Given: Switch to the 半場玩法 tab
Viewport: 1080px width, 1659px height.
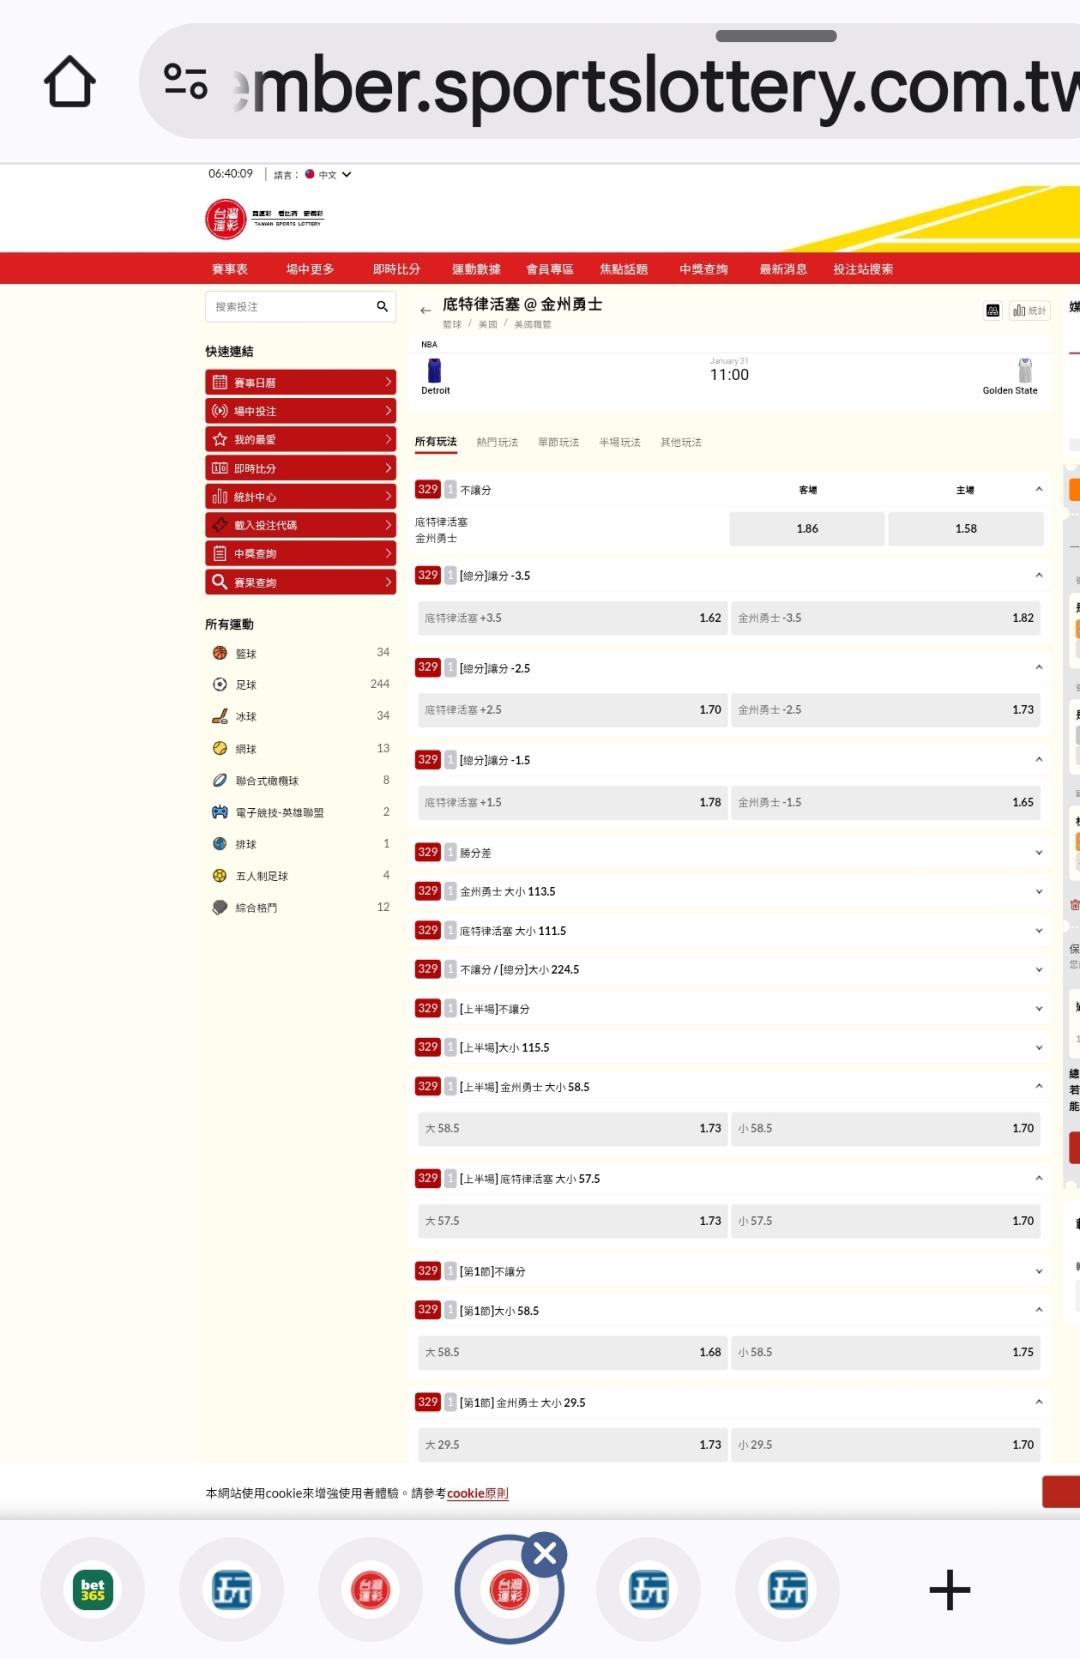Looking at the screenshot, I should pyautogui.click(x=619, y=442).
